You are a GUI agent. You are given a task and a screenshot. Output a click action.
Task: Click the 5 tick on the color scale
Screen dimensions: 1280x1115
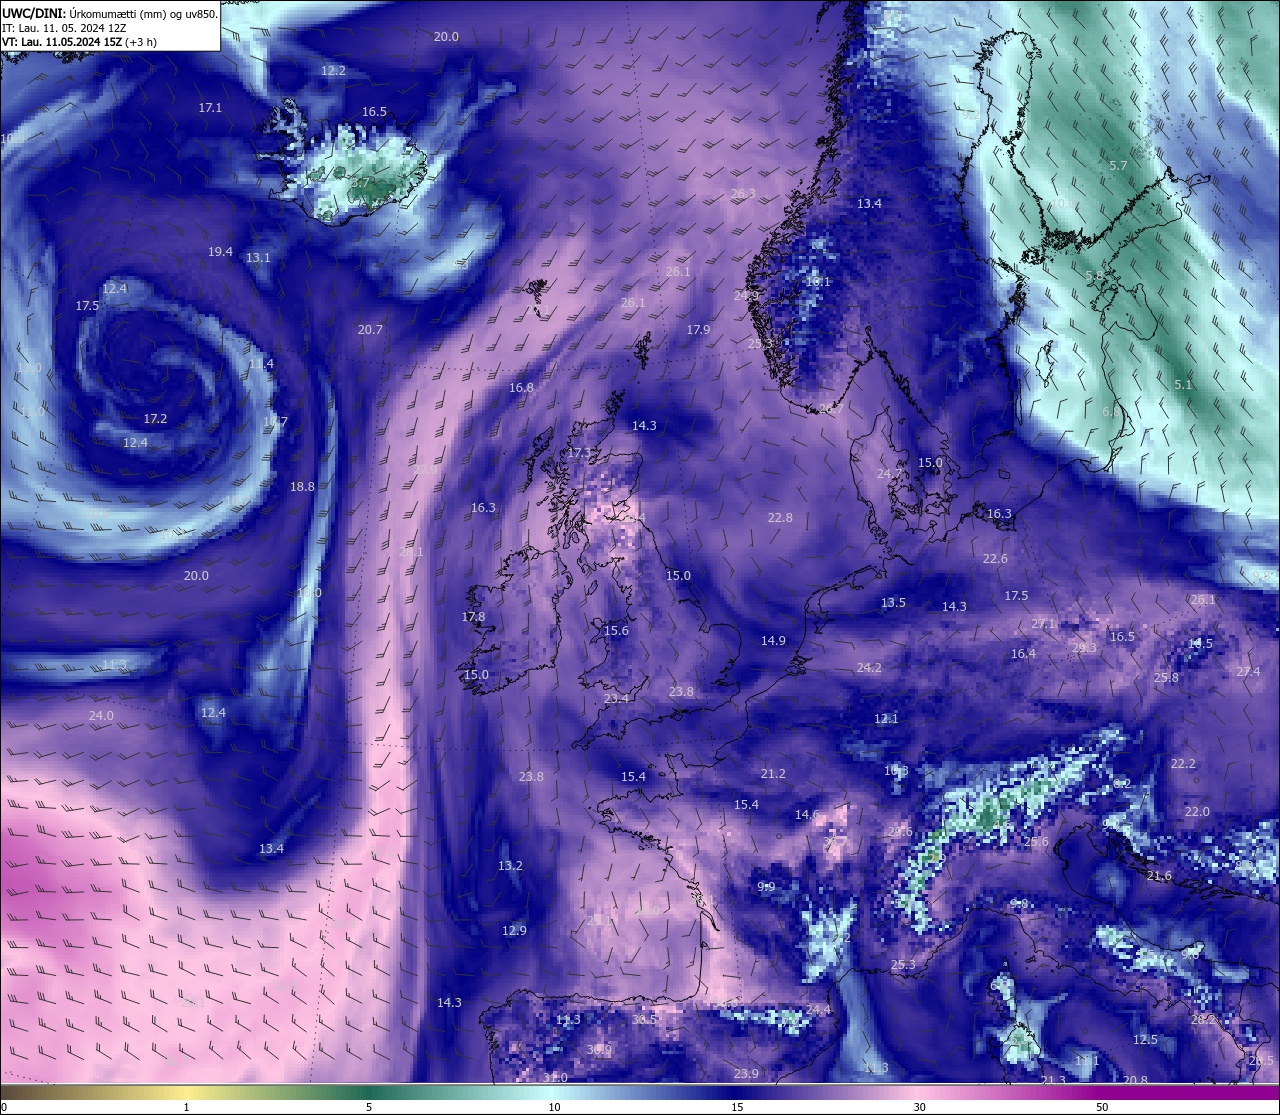[x=369, y=1107]
